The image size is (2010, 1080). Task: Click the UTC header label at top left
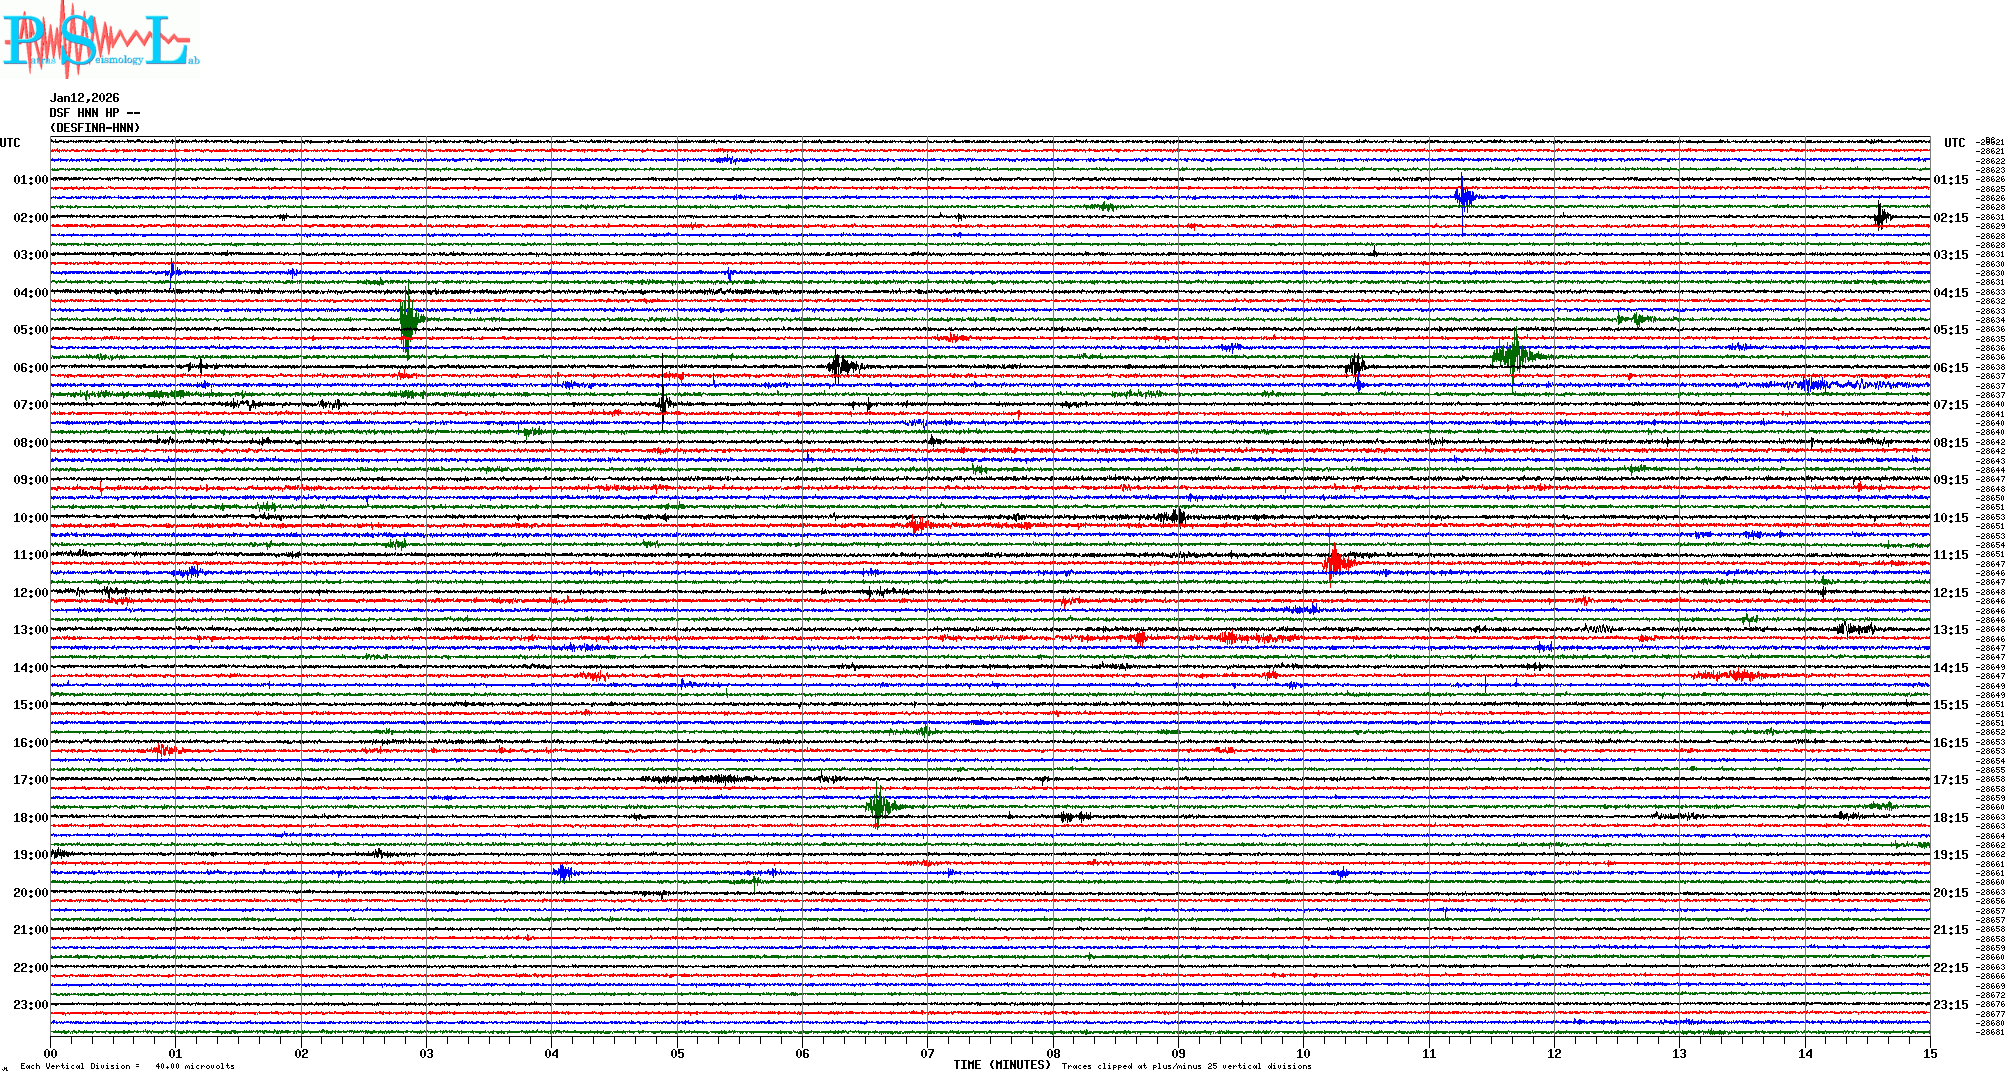10,143
